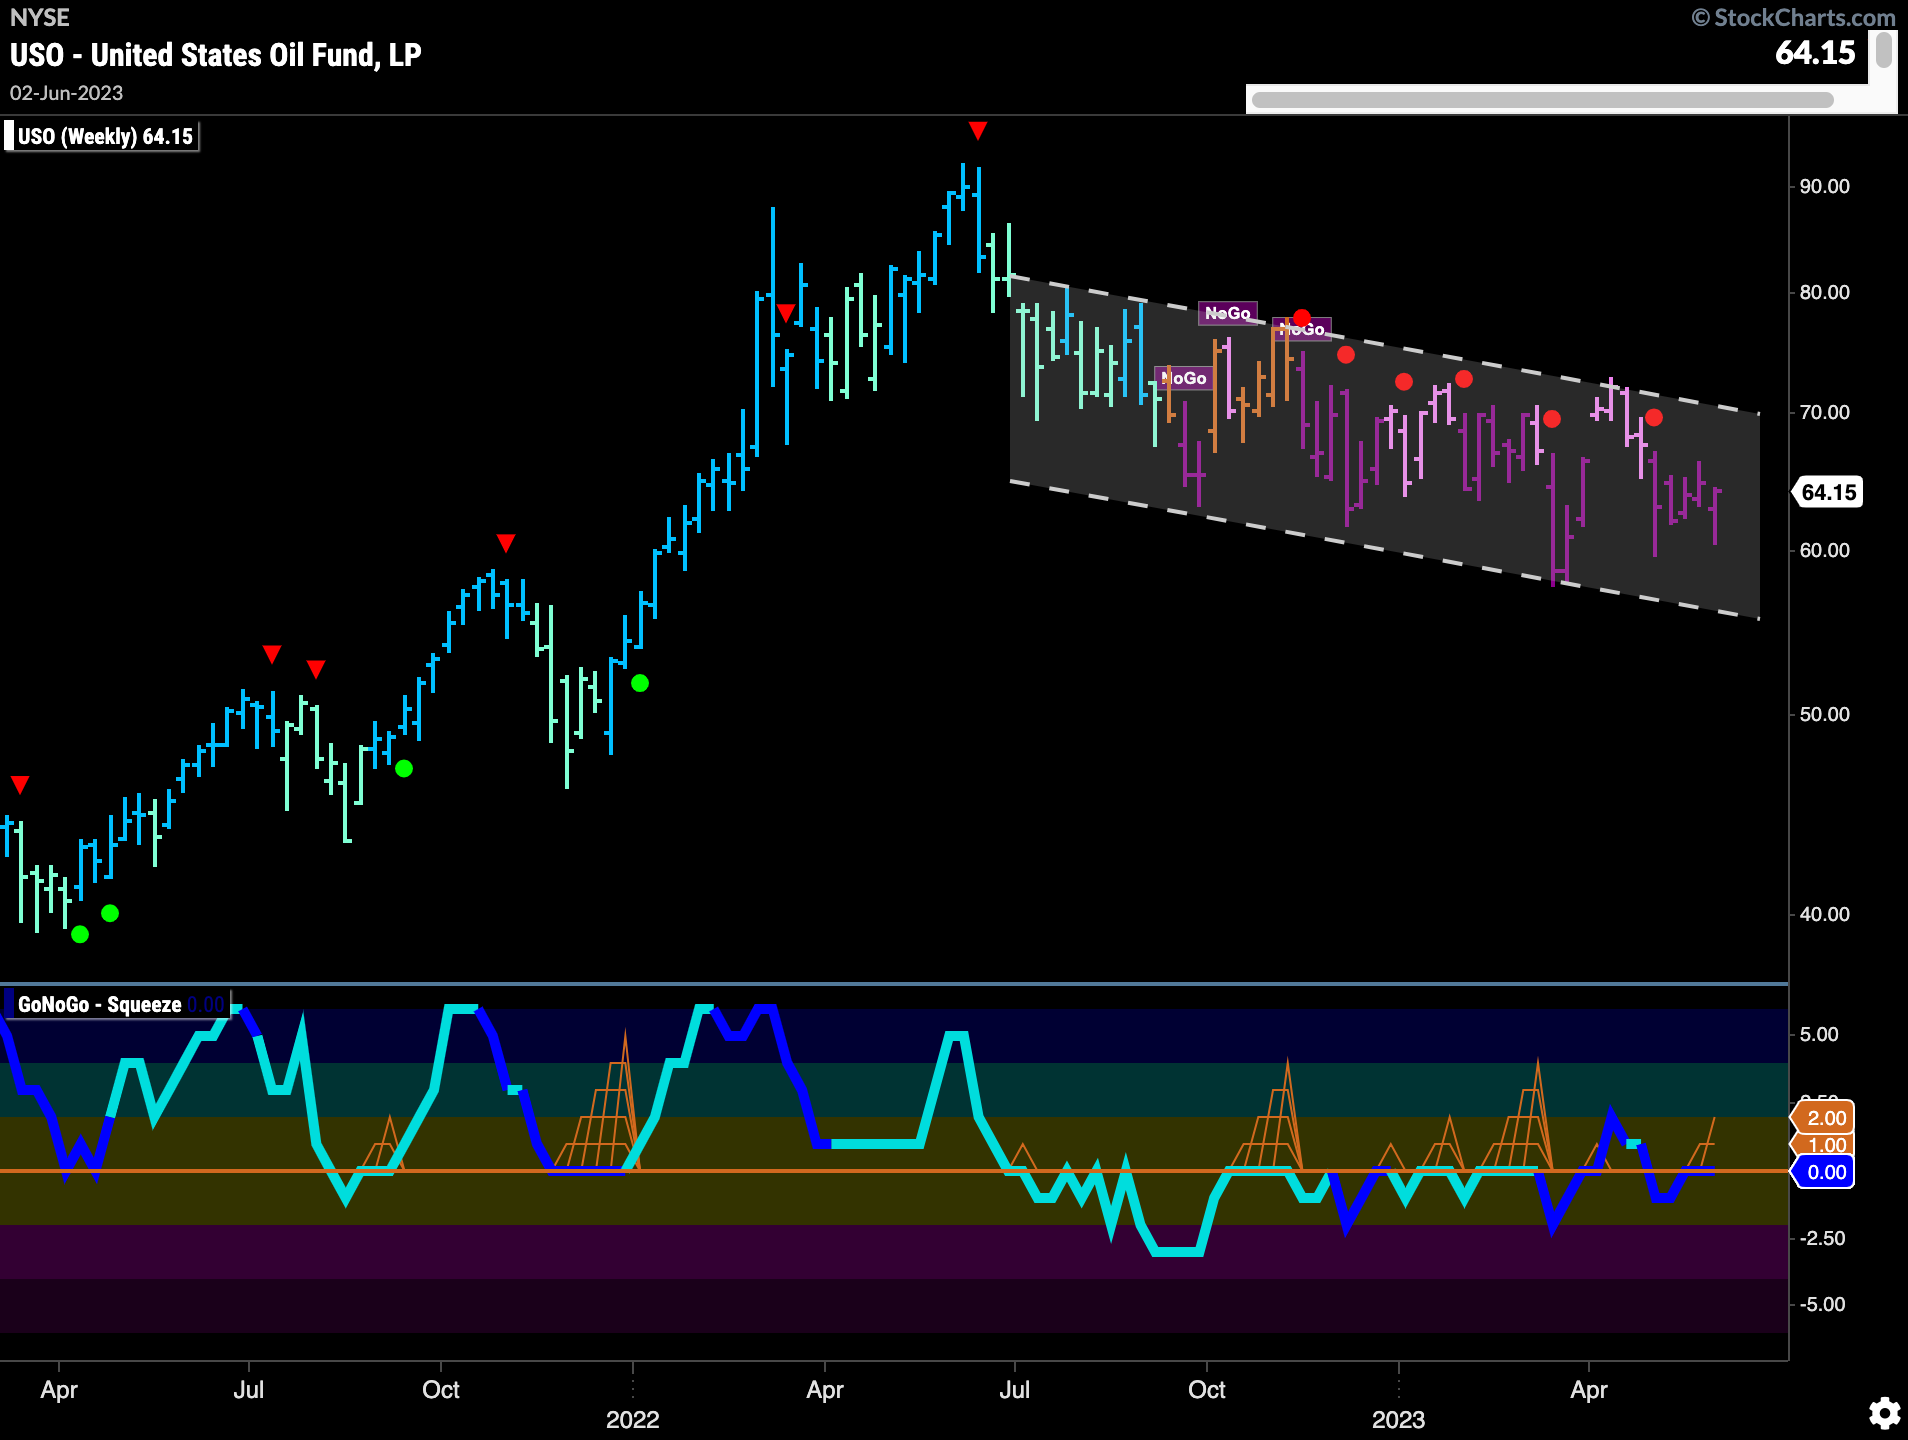The height and width of the screenshot is (1440, 1908).
Task: Click the 90.00 price axis label
Action: pyautogui.click(x=1824, y=186)
